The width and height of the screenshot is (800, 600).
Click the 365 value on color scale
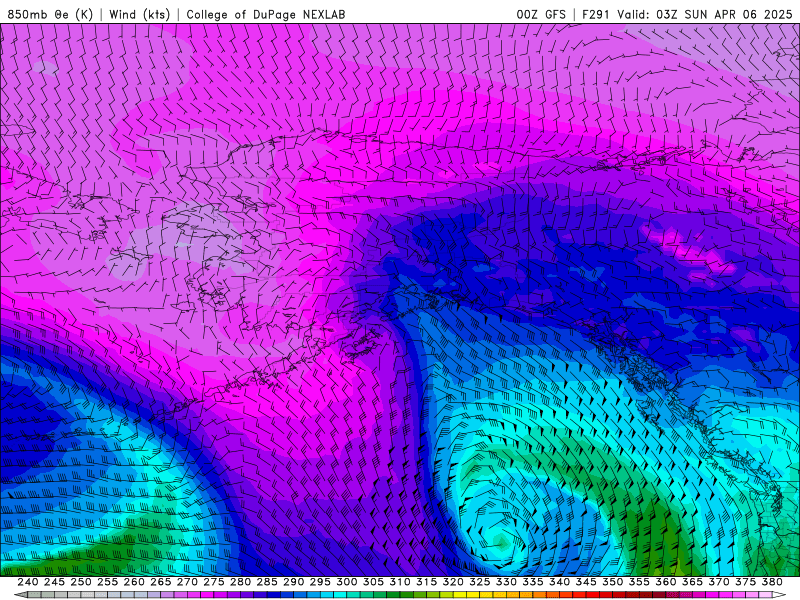point(692,582)
